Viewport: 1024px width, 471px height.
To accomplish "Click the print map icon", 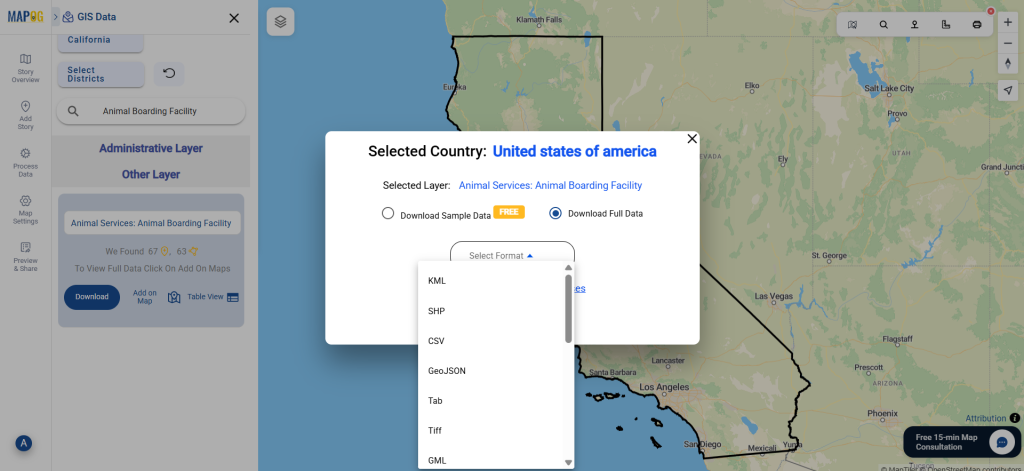I will [977, 24].
